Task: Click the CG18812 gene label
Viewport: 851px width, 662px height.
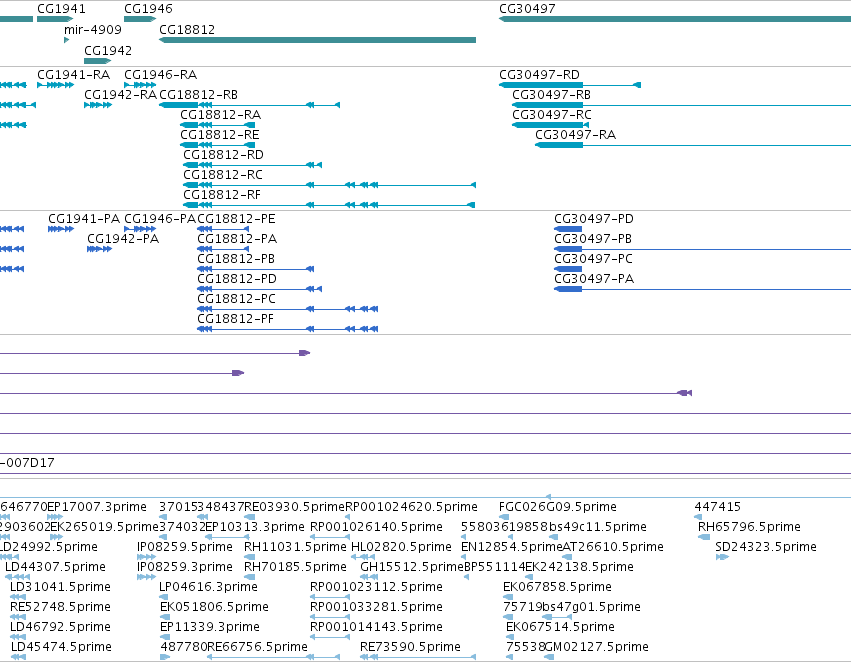Action: point(187,29)
